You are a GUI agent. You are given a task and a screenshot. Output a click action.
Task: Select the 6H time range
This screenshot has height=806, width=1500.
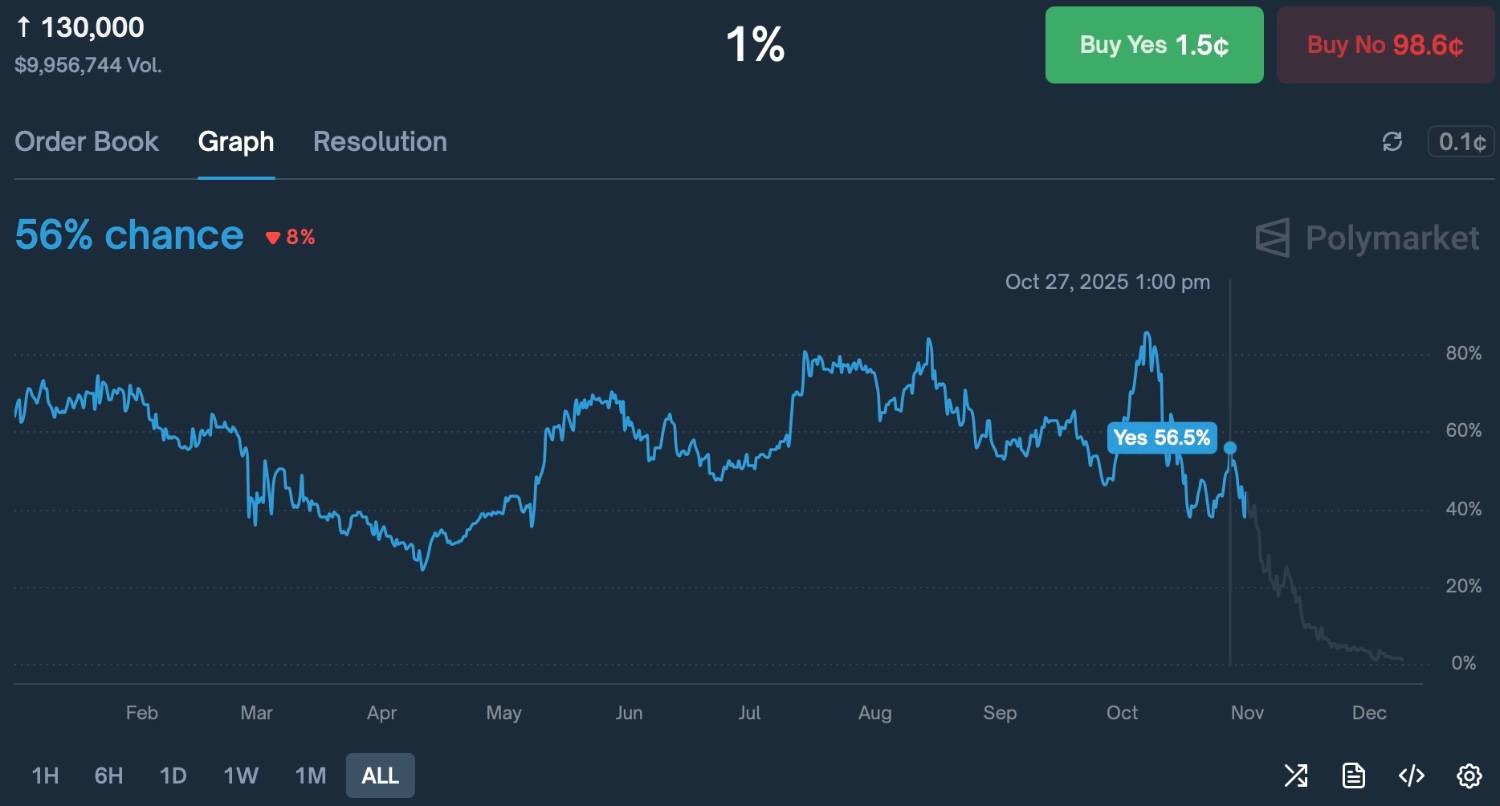[109, 775]
